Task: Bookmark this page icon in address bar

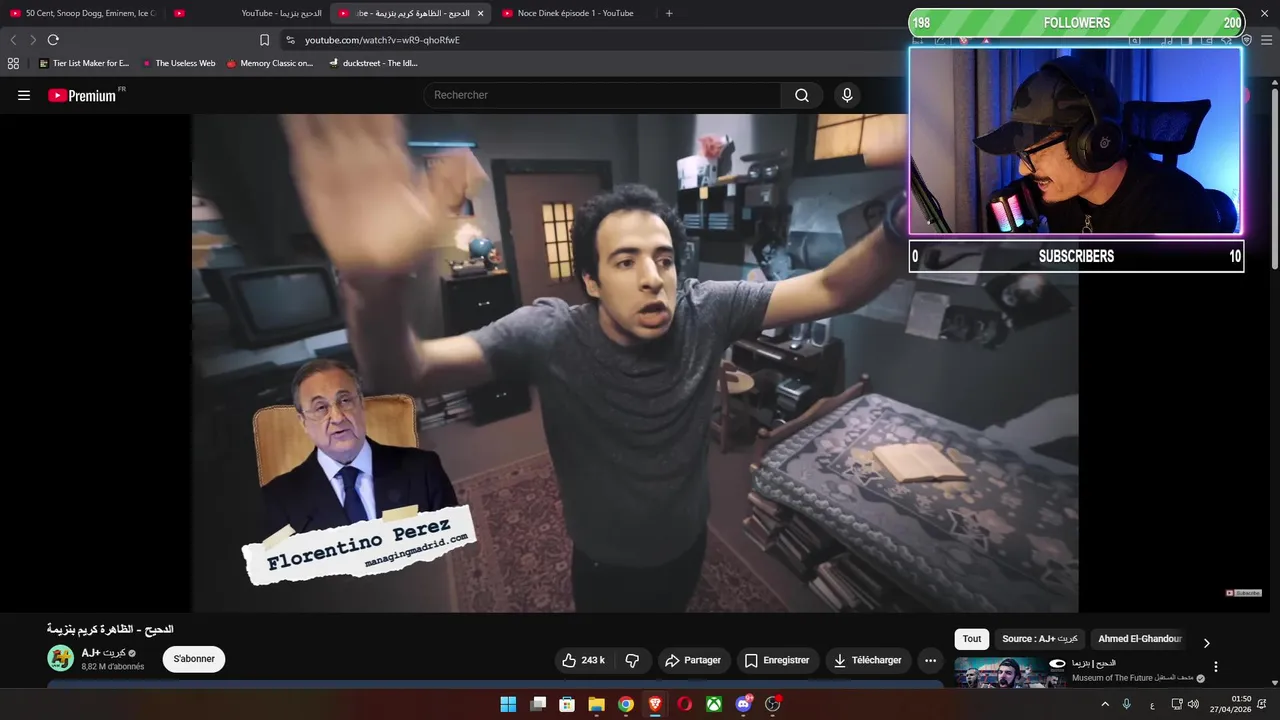Action: [x=264, y=40]
